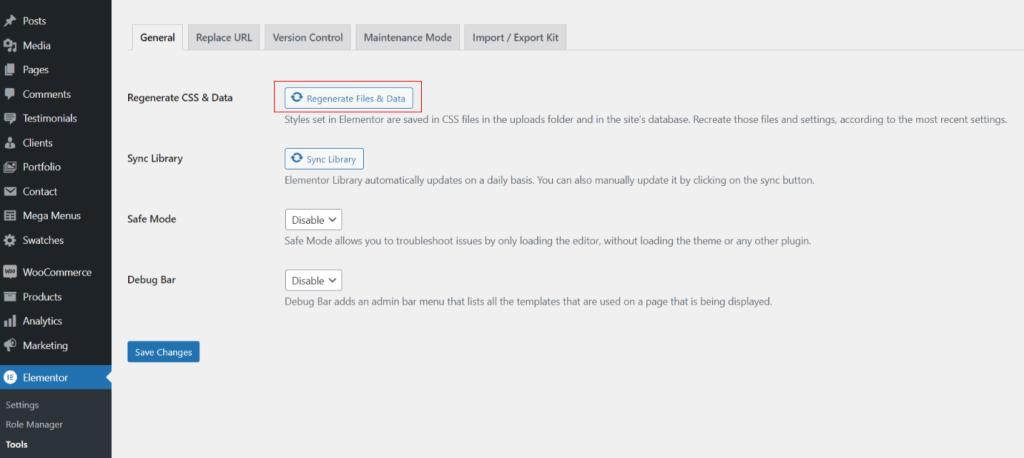This screenshot has width=1024, height=458.
Task: Switch to the General tab
Action: (157, 37)
